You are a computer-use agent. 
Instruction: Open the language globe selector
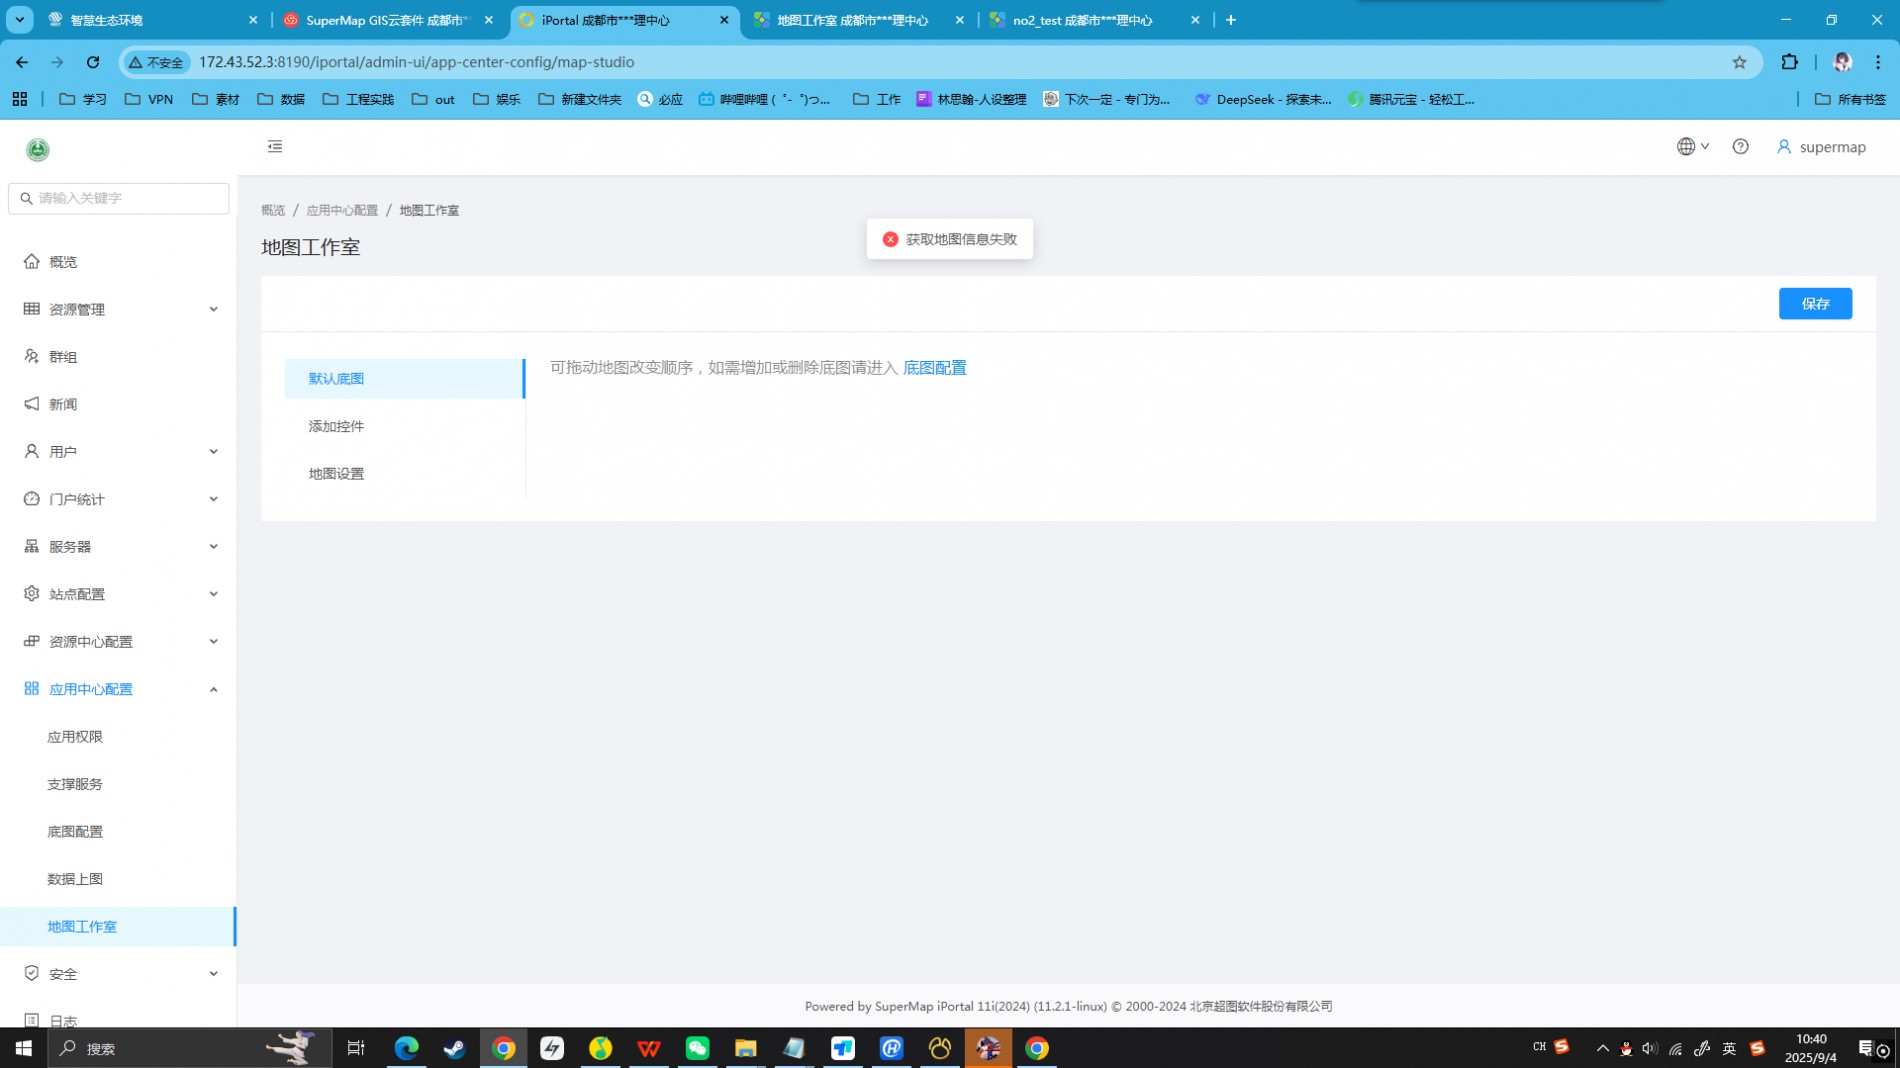(x=1692, y=147)
